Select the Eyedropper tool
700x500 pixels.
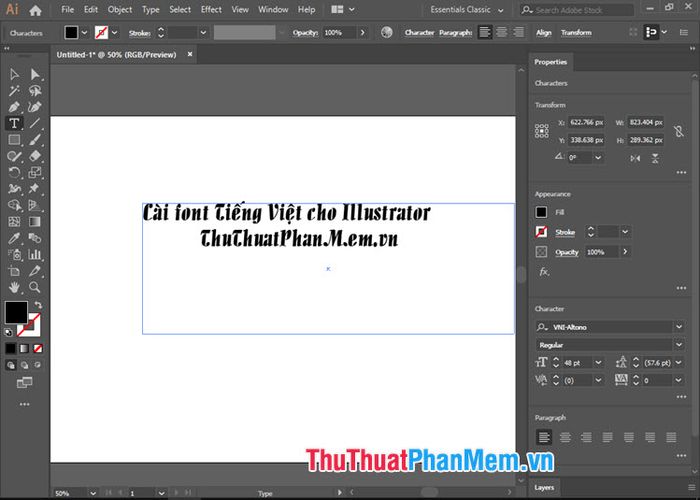click(14, 238)
